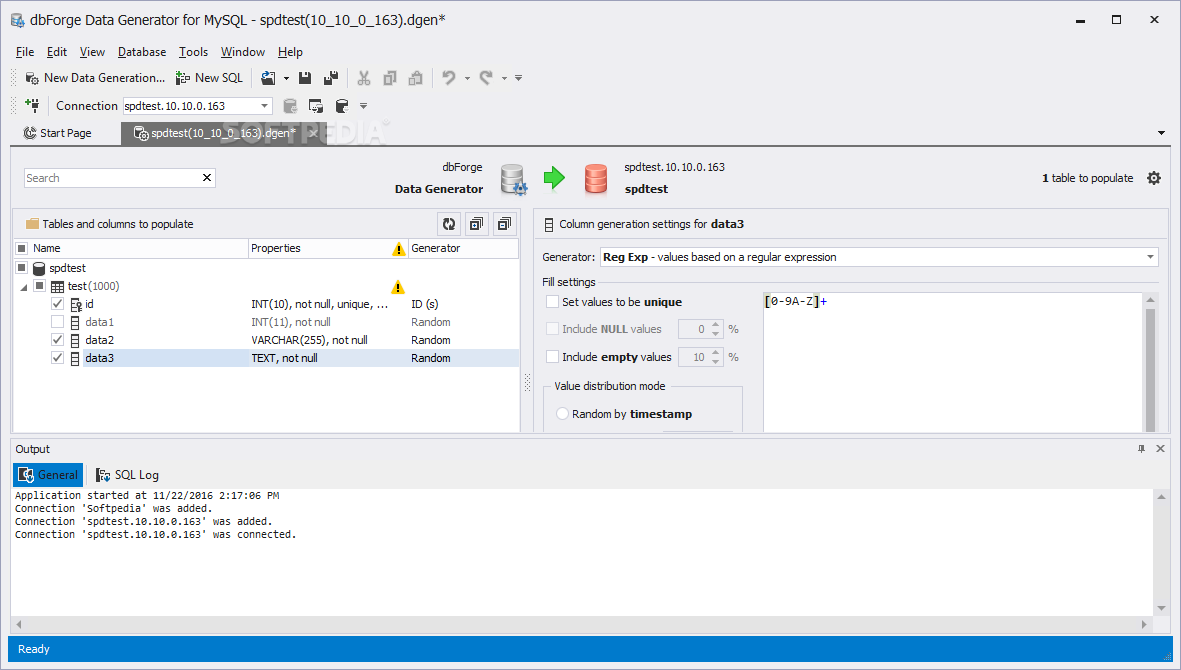Open the Window menu
This screenshot has height=670, width=1181.
243,52
